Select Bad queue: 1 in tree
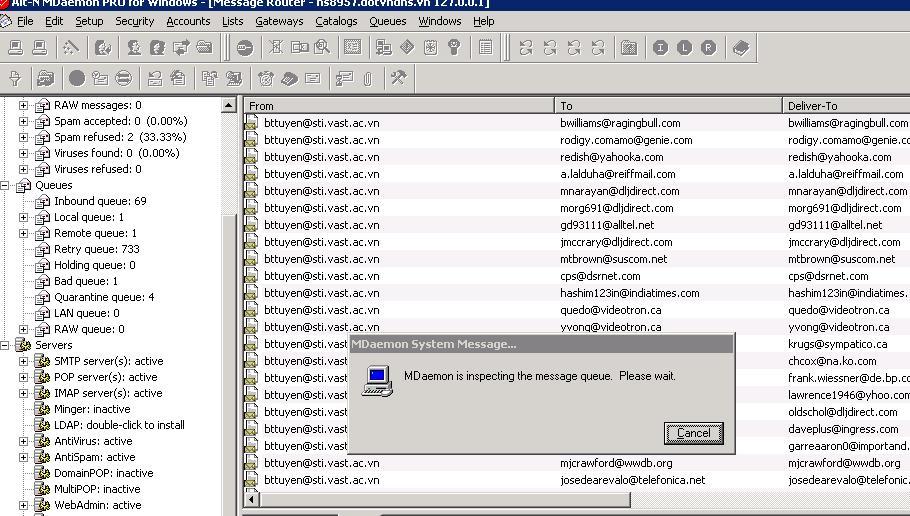This screenshot has height=516, width=910. (86, 281)
